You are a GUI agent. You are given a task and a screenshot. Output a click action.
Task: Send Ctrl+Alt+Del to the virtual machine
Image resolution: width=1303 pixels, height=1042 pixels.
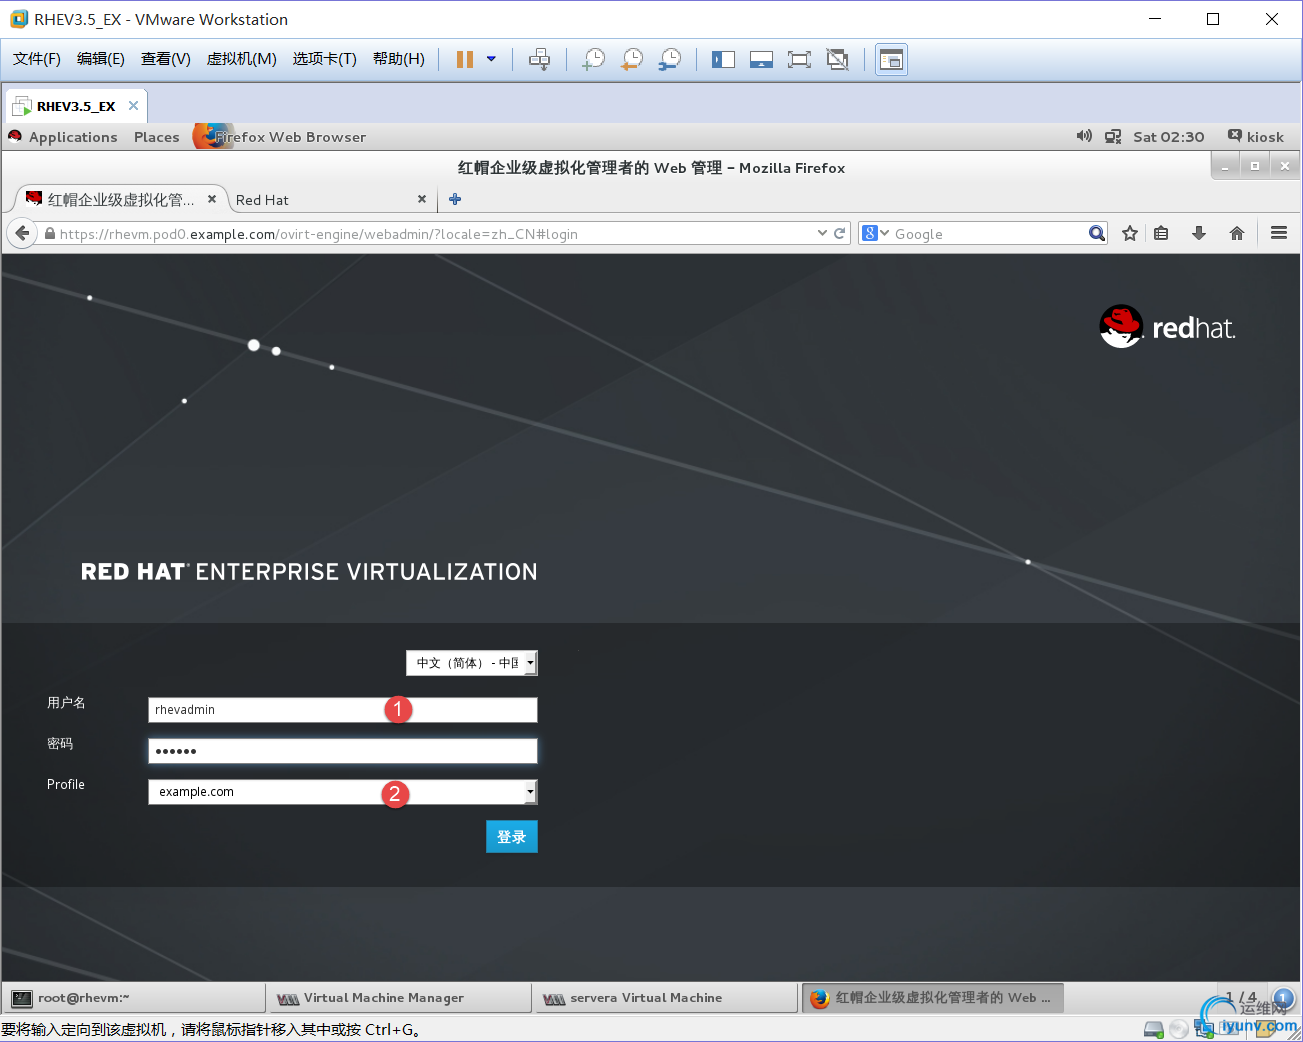[539, 59]
